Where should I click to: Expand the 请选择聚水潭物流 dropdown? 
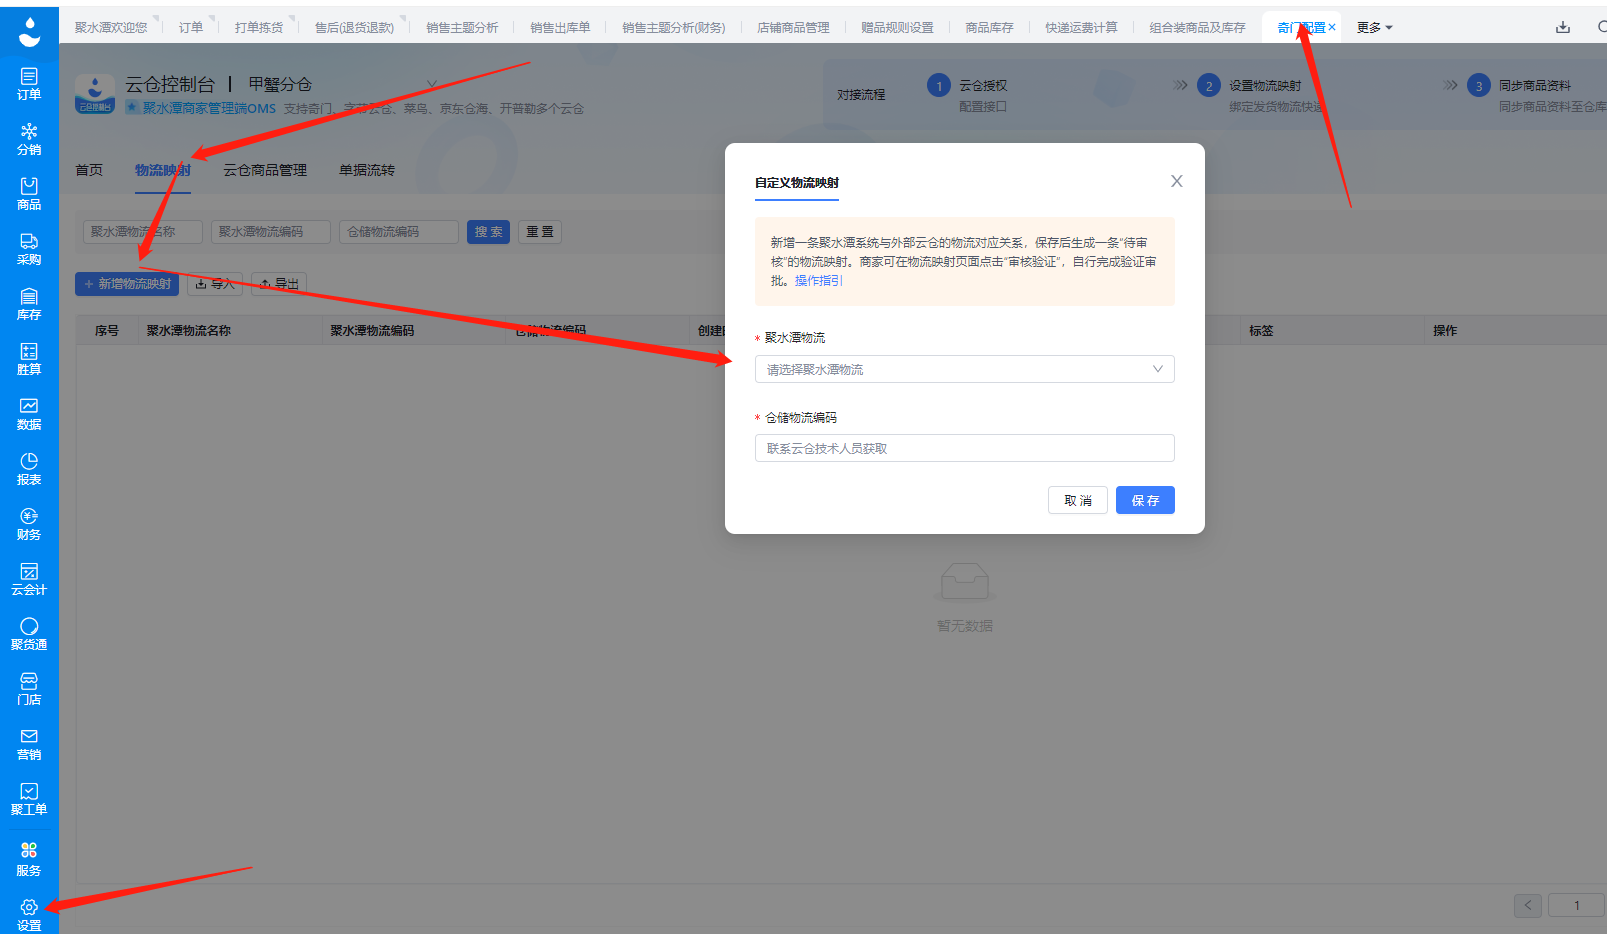point(964,369)
